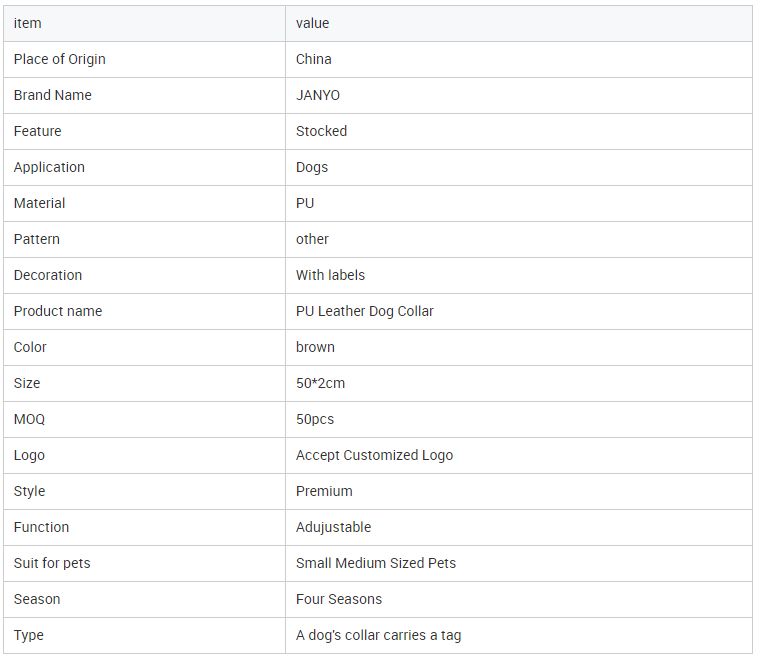Viewport: 761px width, 659px height.
Task: Click the 'Small Medium Sized Pets' value
Action: point(376,563)
